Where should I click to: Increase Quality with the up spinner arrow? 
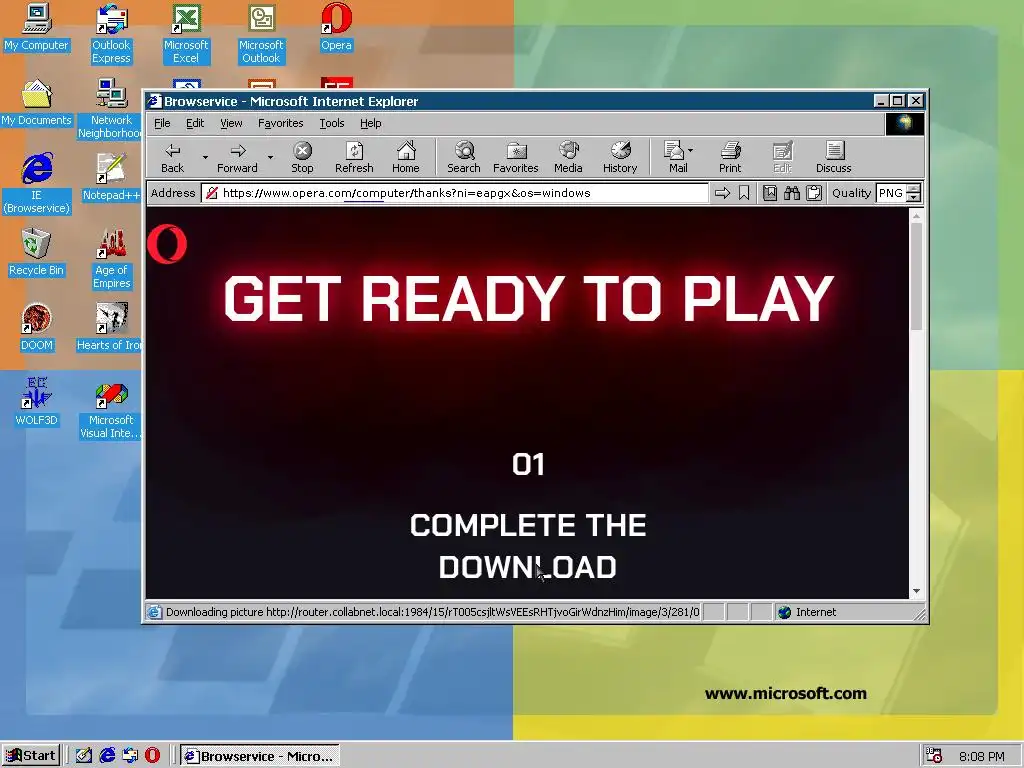914,189
